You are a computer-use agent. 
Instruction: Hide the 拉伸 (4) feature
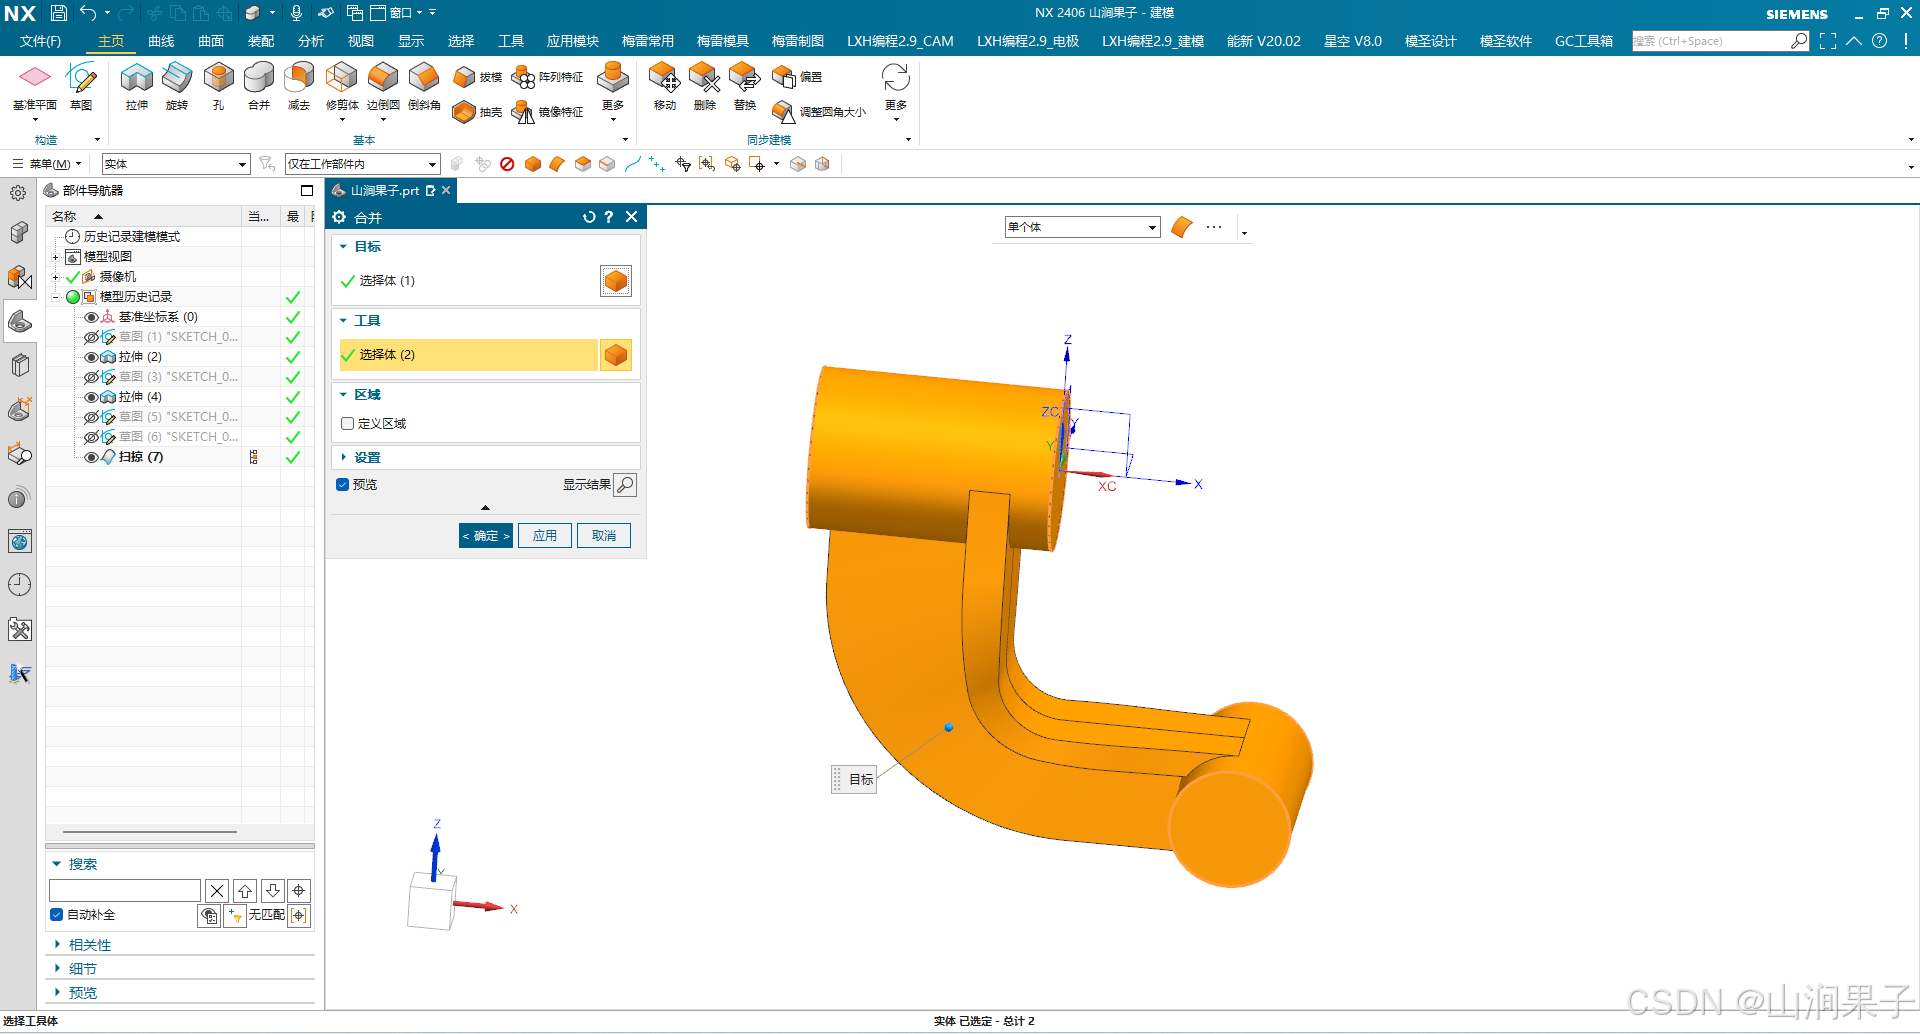click(91, 397)
